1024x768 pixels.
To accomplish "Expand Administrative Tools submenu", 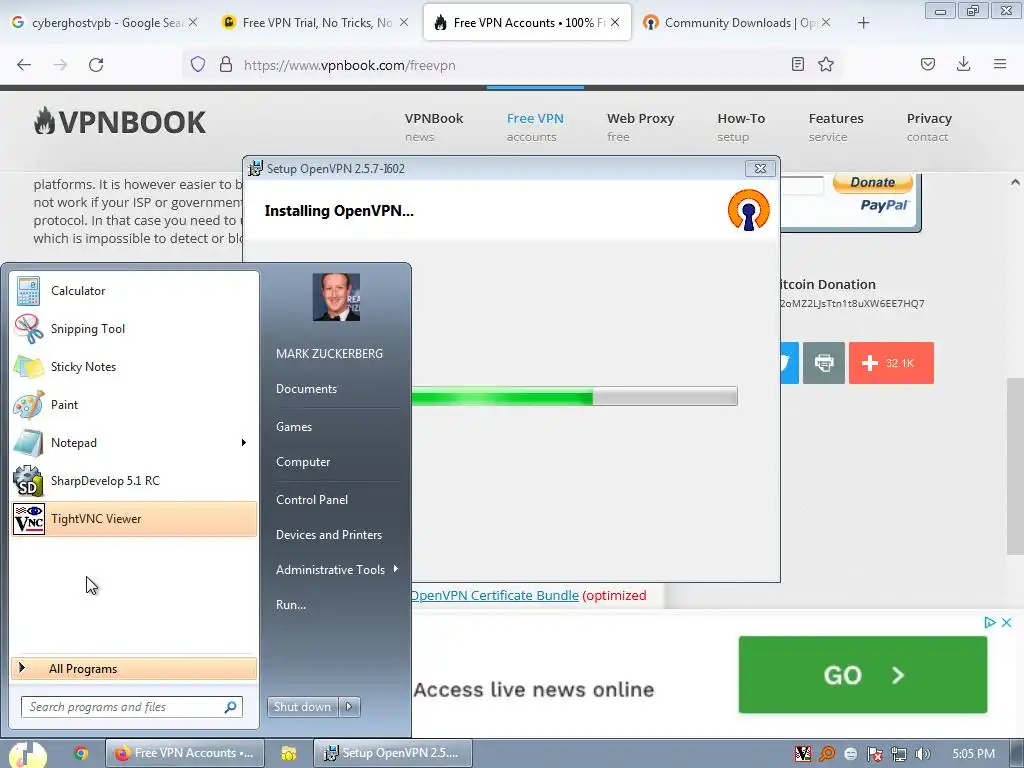I will pyautogui.click(x=336, y=569).
